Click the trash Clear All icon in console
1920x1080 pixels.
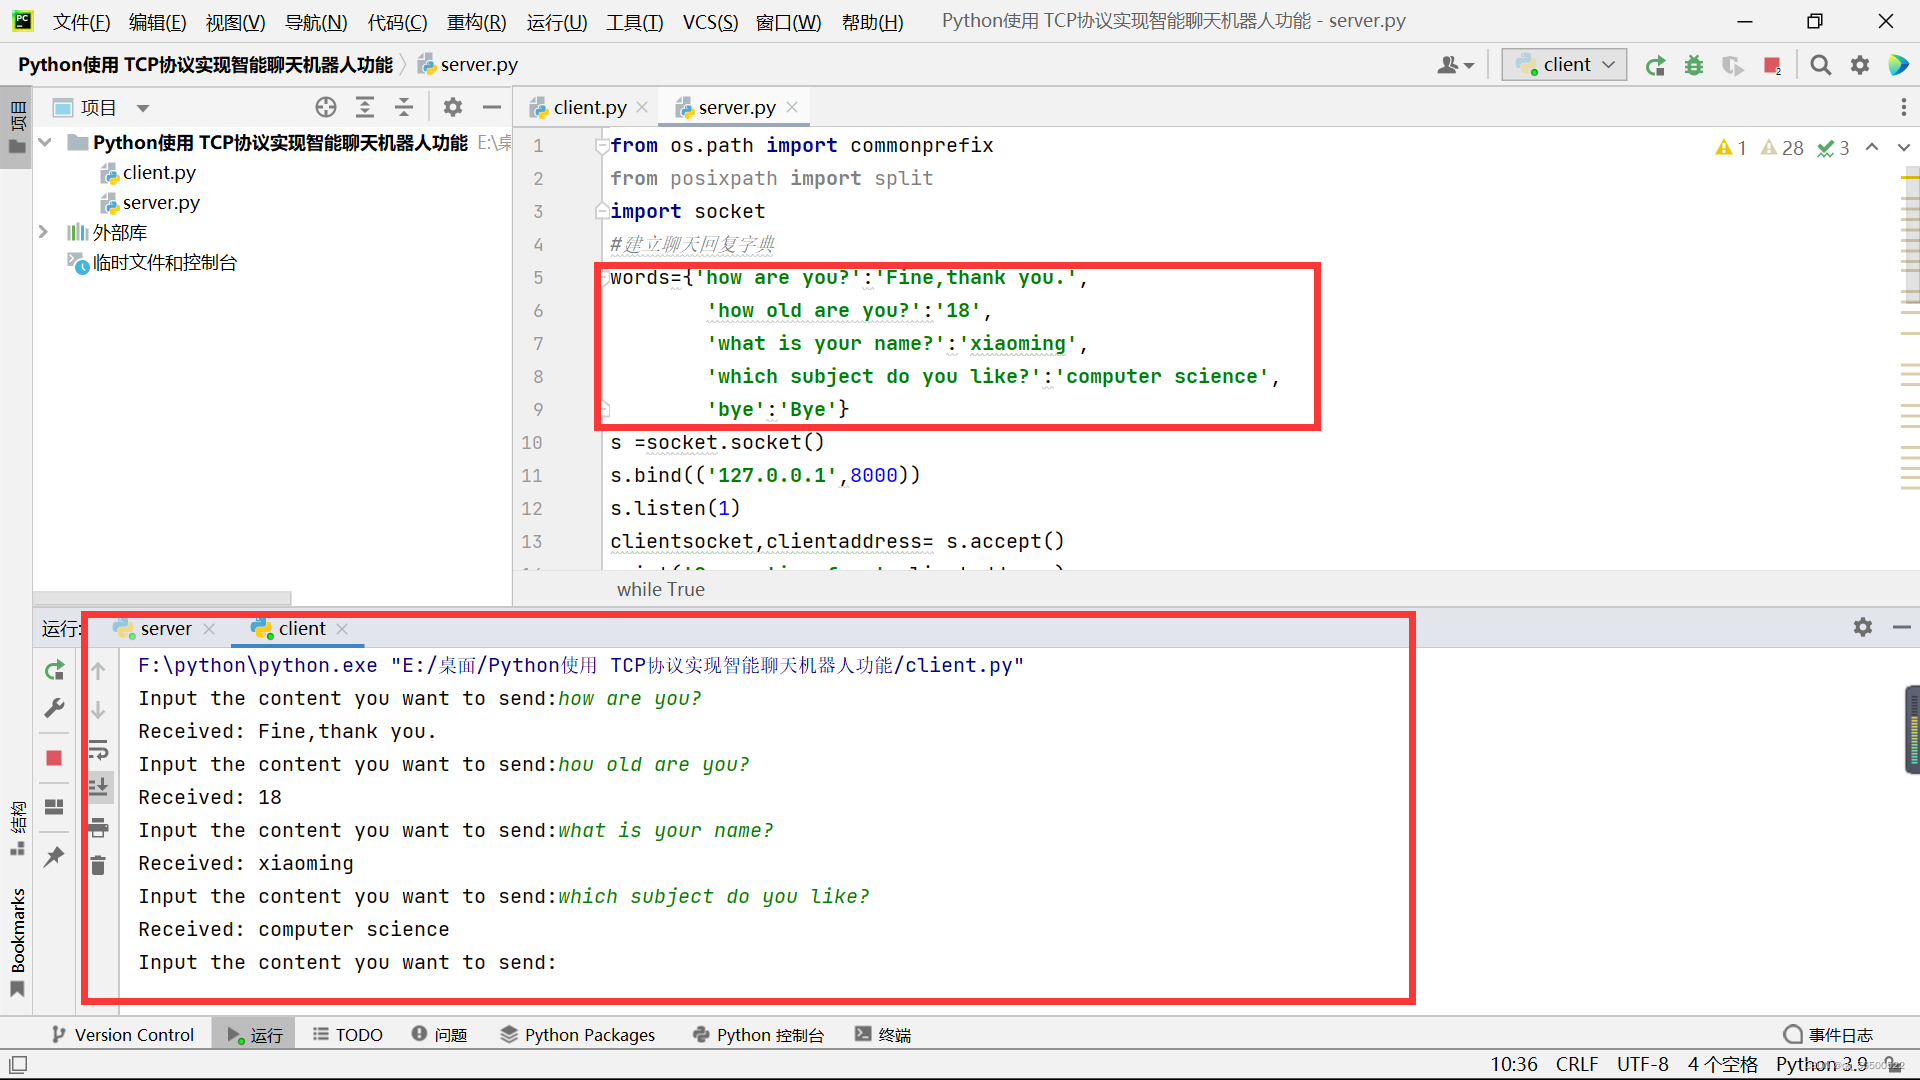point(98,865)
